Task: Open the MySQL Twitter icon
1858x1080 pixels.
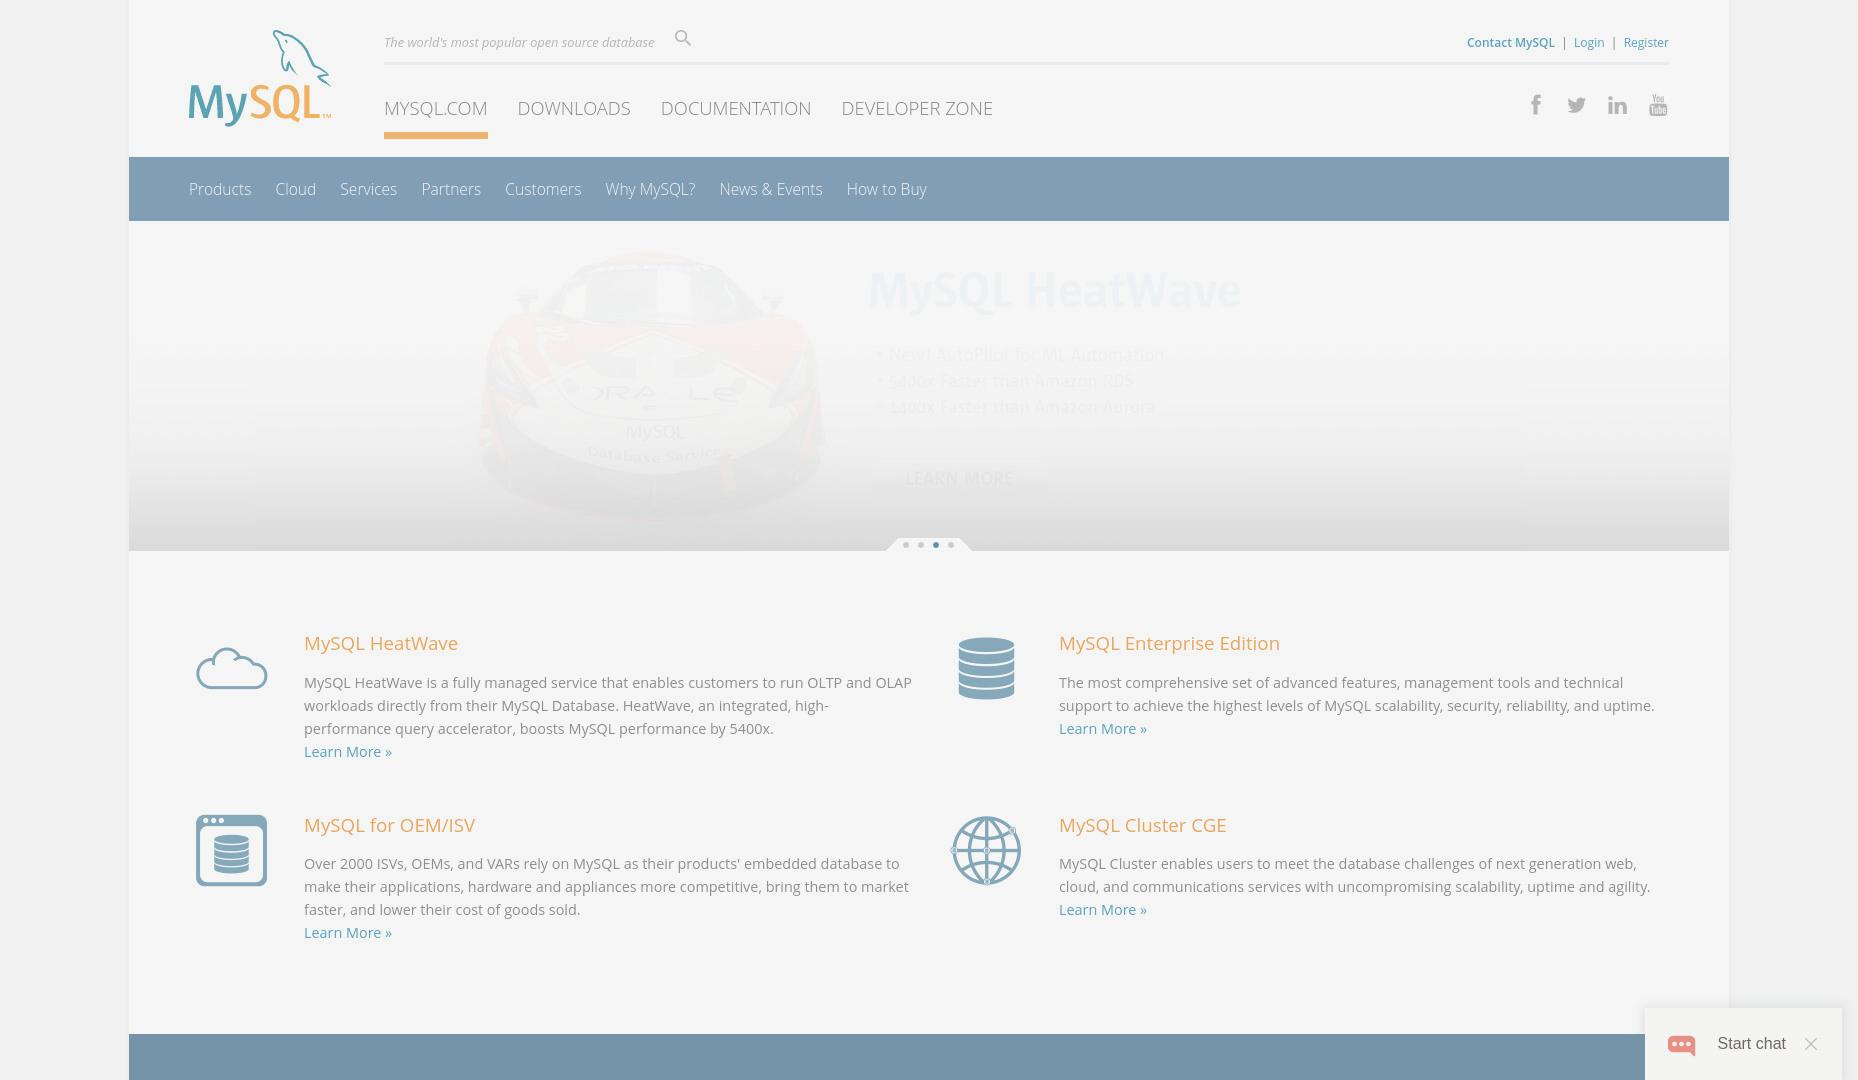Action: pos(1577,105)
